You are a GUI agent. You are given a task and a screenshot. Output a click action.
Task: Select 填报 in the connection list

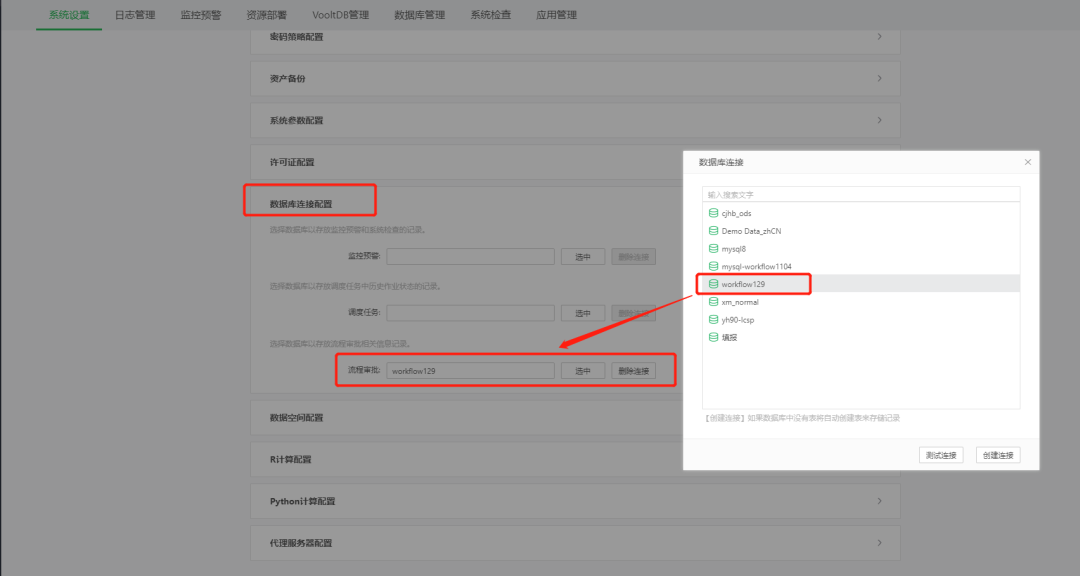tap(861, 338)
